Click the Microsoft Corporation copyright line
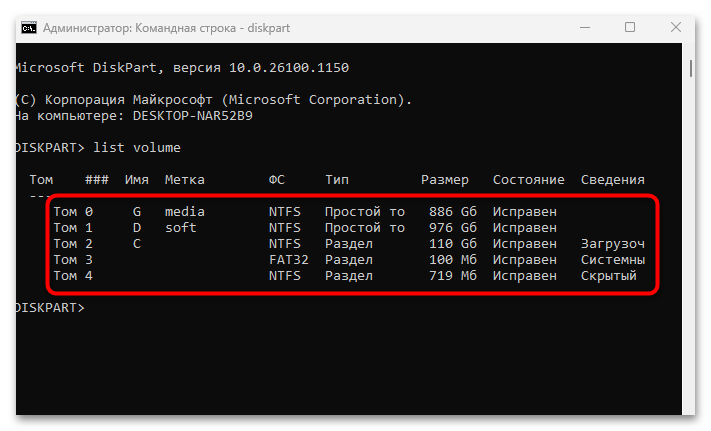Image resolution: width=711 pixels, height=431 pixels. click(214, 100)
